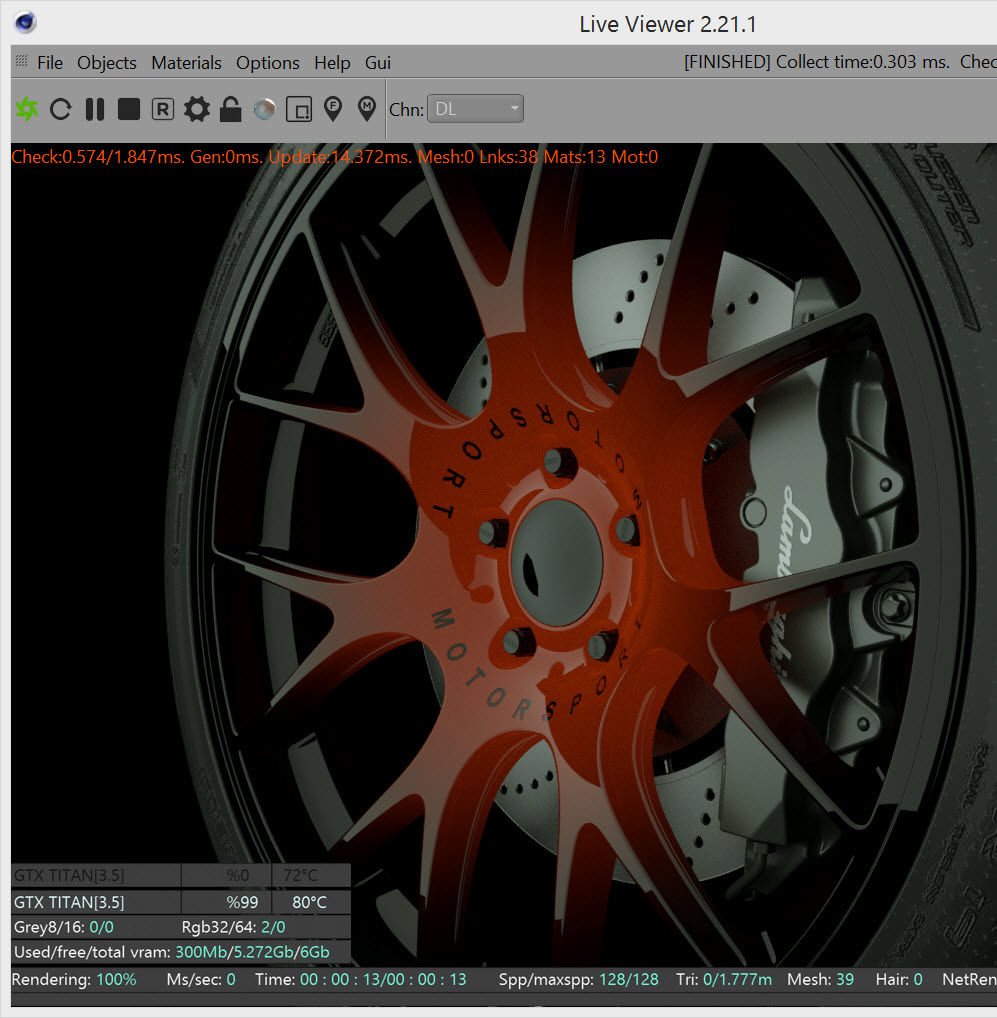Click the 'Spp/maxspp: 128/128' status text
This screenshot has width=997, height=1018.
click(578, 980)
